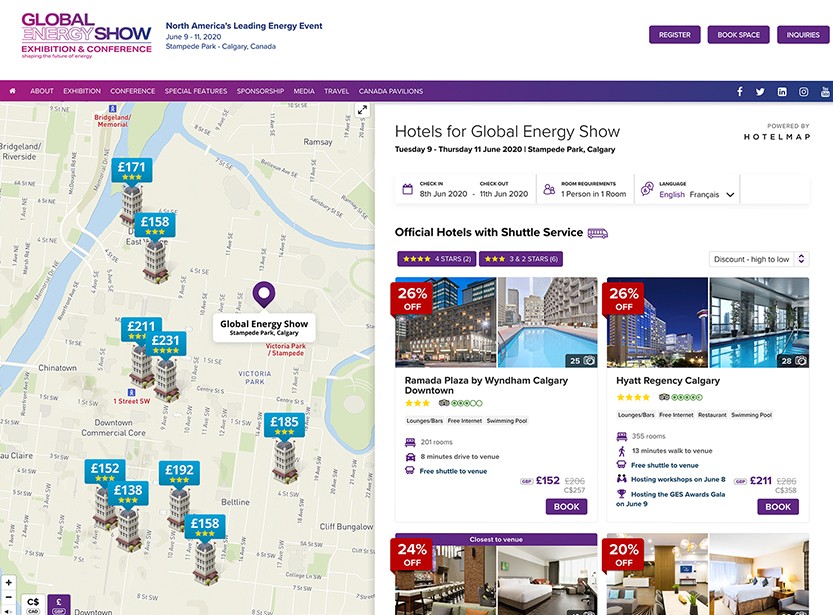Open Ramada Plaza by Wyndham Calgary Downtown title
Screen dimensions: 833x615
coord(486,386)
